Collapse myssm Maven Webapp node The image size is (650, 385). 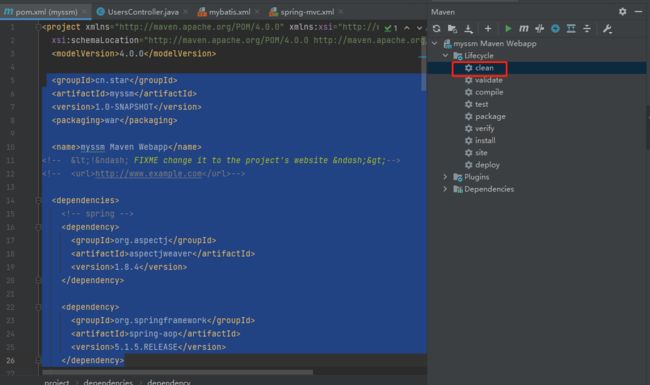coord(434,43)
